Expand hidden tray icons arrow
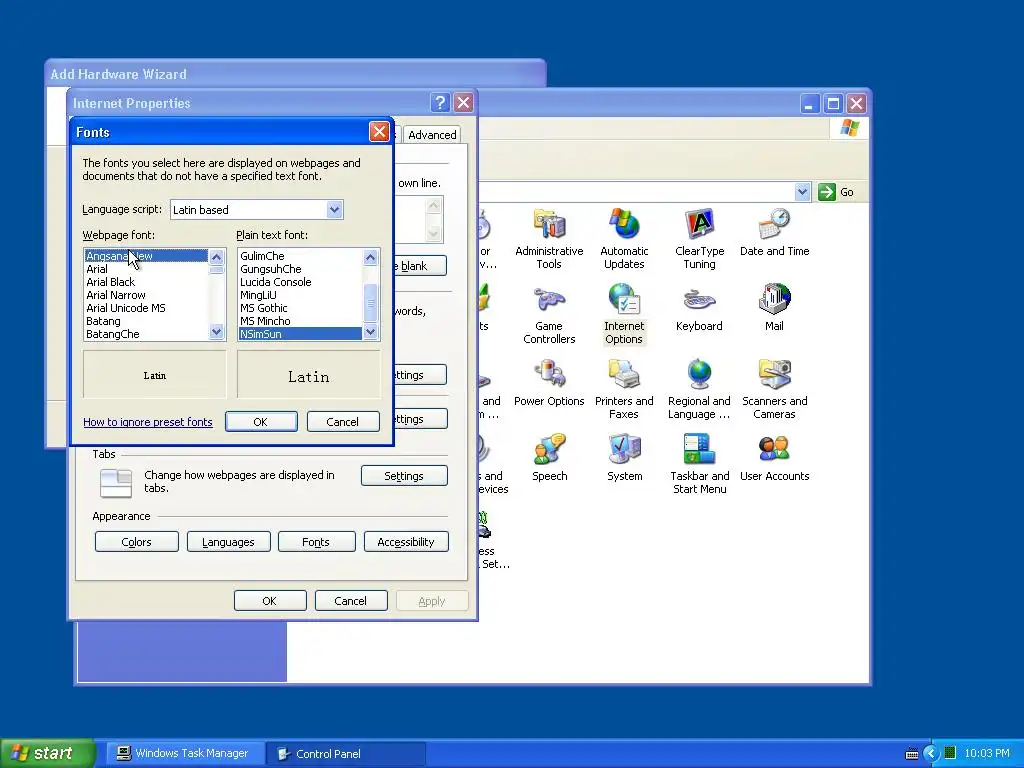 click(x=930, y=754)
